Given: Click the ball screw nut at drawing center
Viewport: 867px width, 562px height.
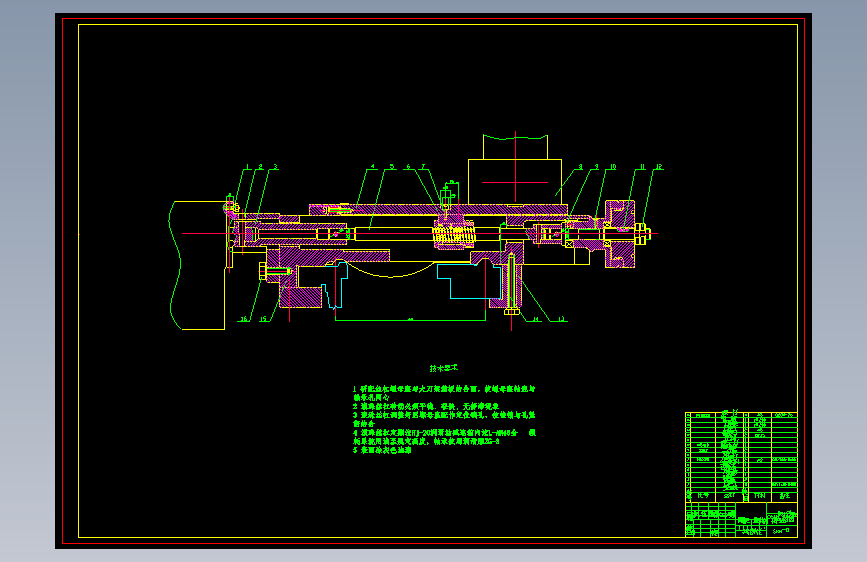Looking at the screenshot, I should 454,235.
